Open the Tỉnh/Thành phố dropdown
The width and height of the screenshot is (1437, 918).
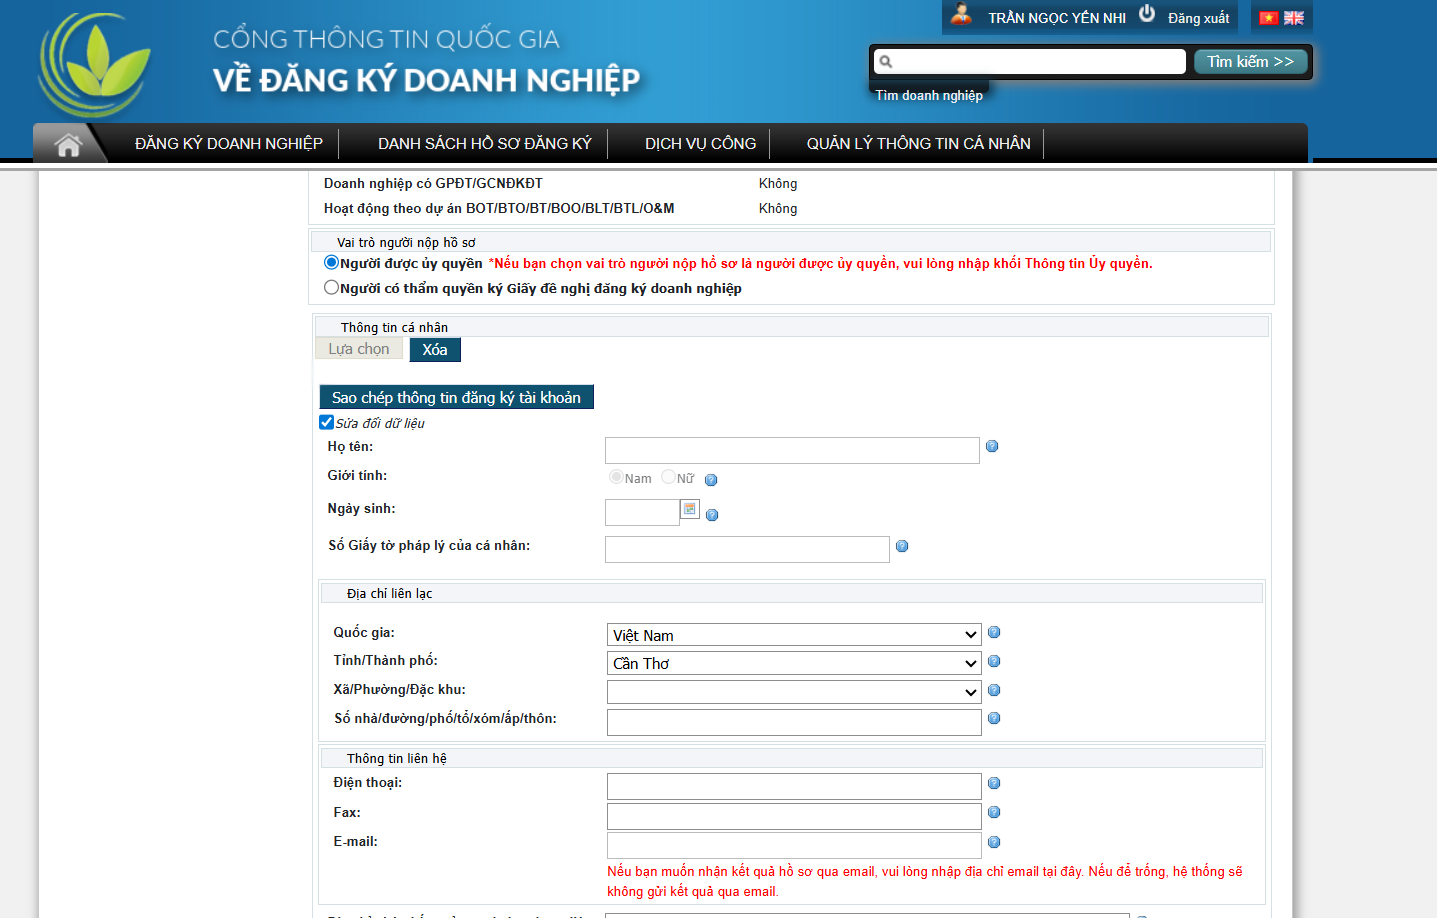coord(794,663)
